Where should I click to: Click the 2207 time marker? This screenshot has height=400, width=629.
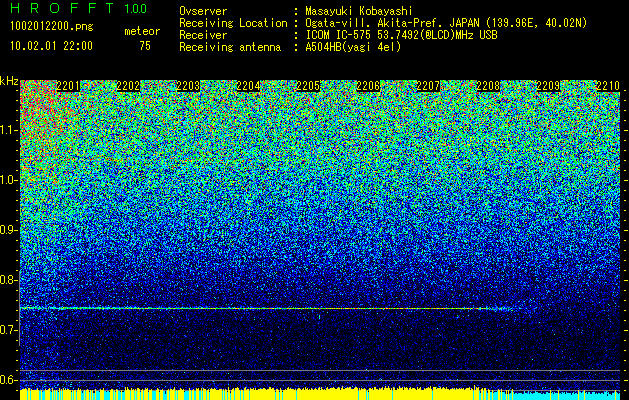point(428,86)
